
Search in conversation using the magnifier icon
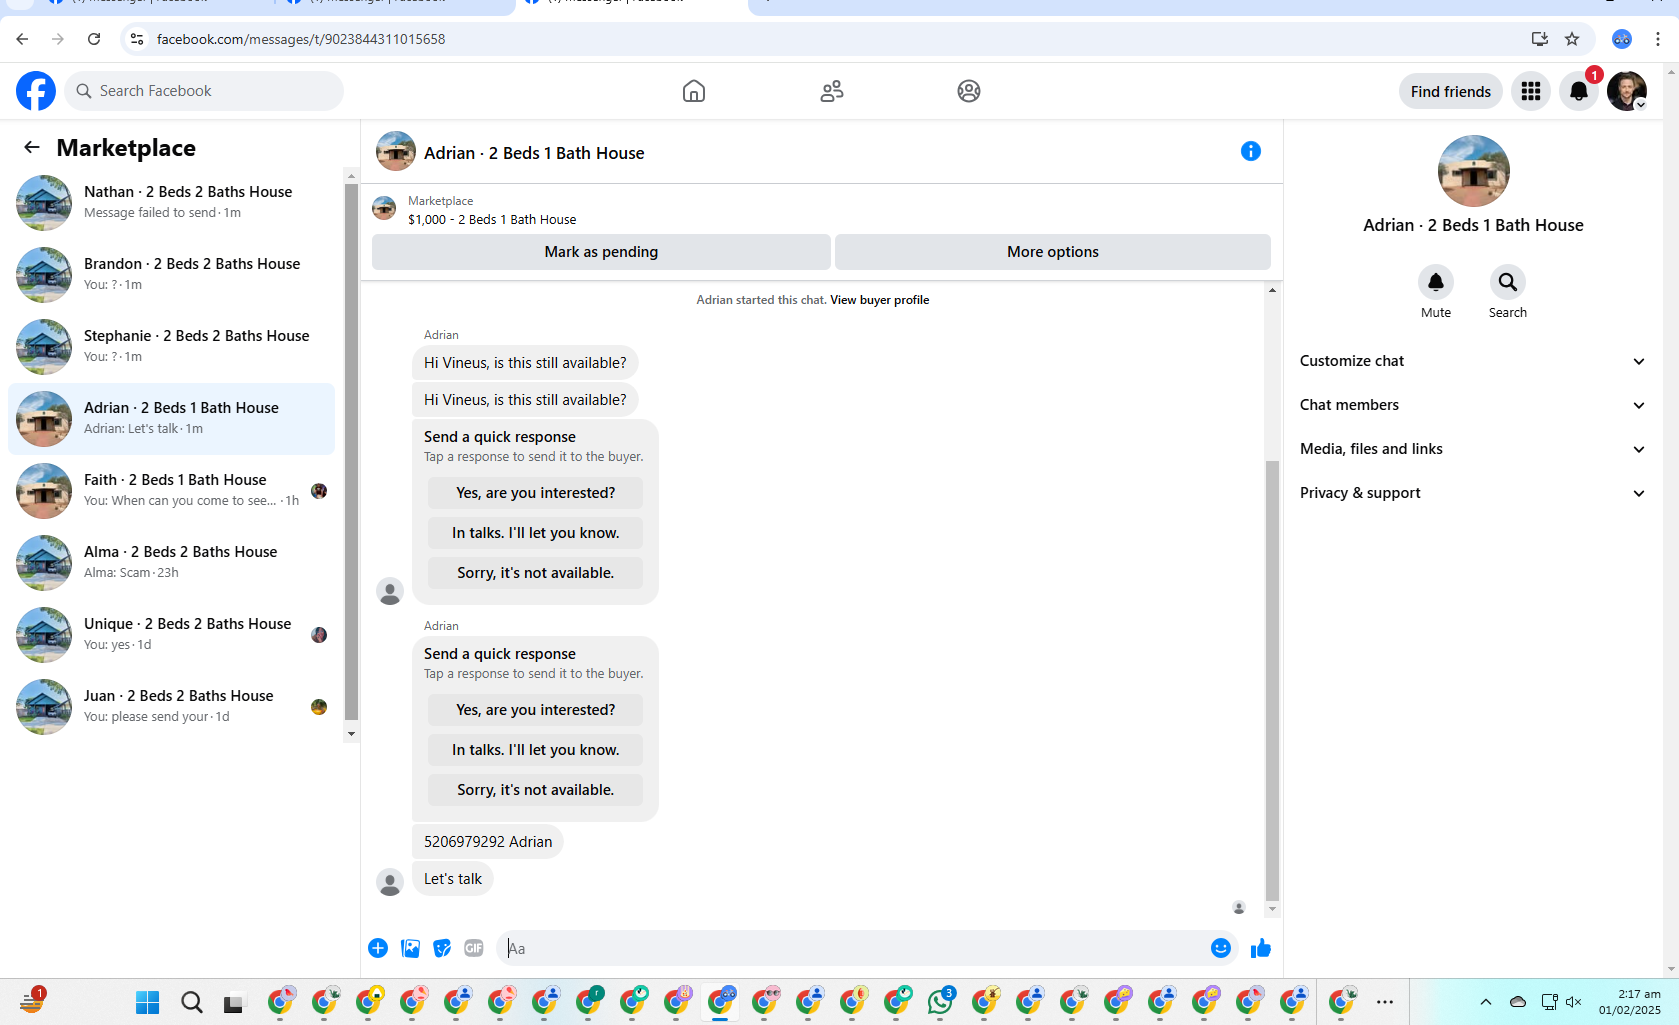tap(1508, 282)
